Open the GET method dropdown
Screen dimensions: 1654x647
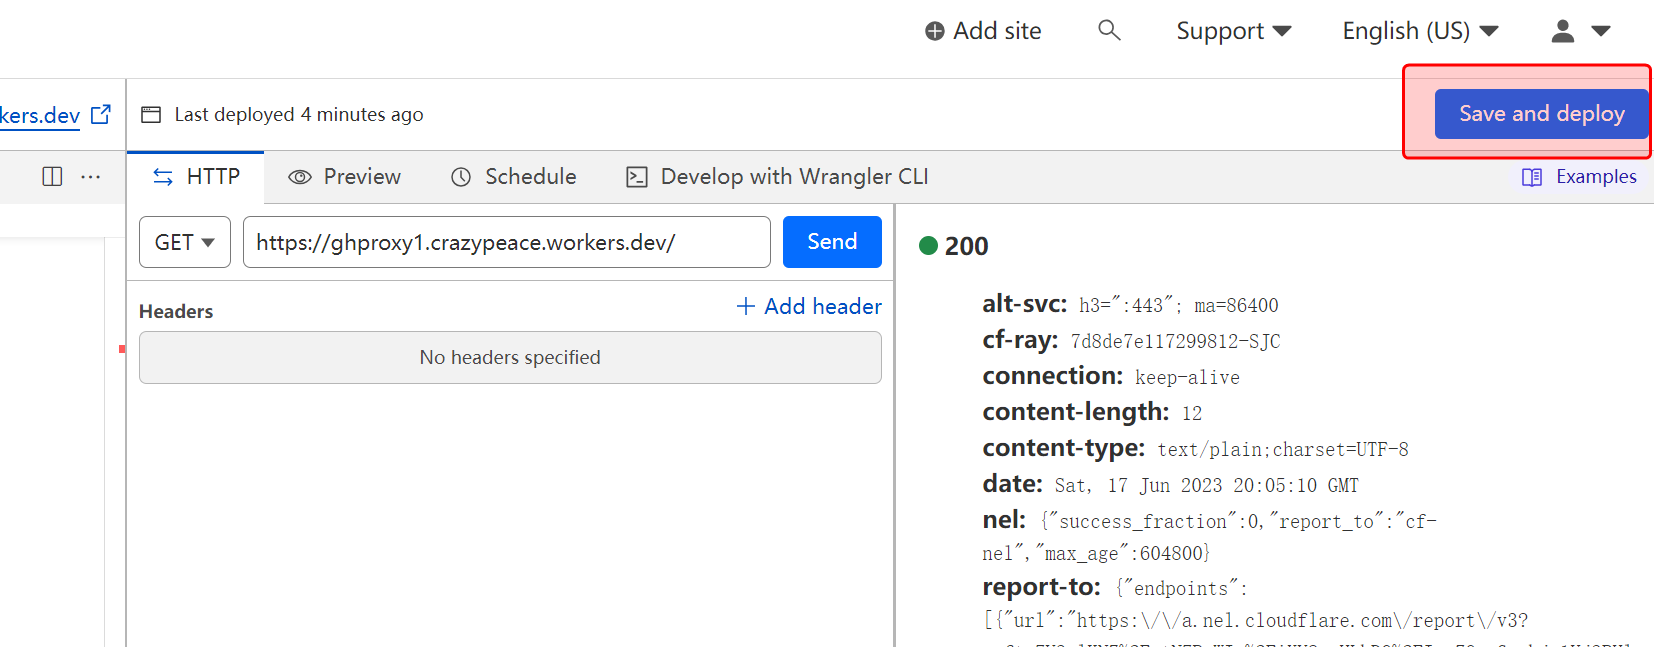tap(185, 242)
